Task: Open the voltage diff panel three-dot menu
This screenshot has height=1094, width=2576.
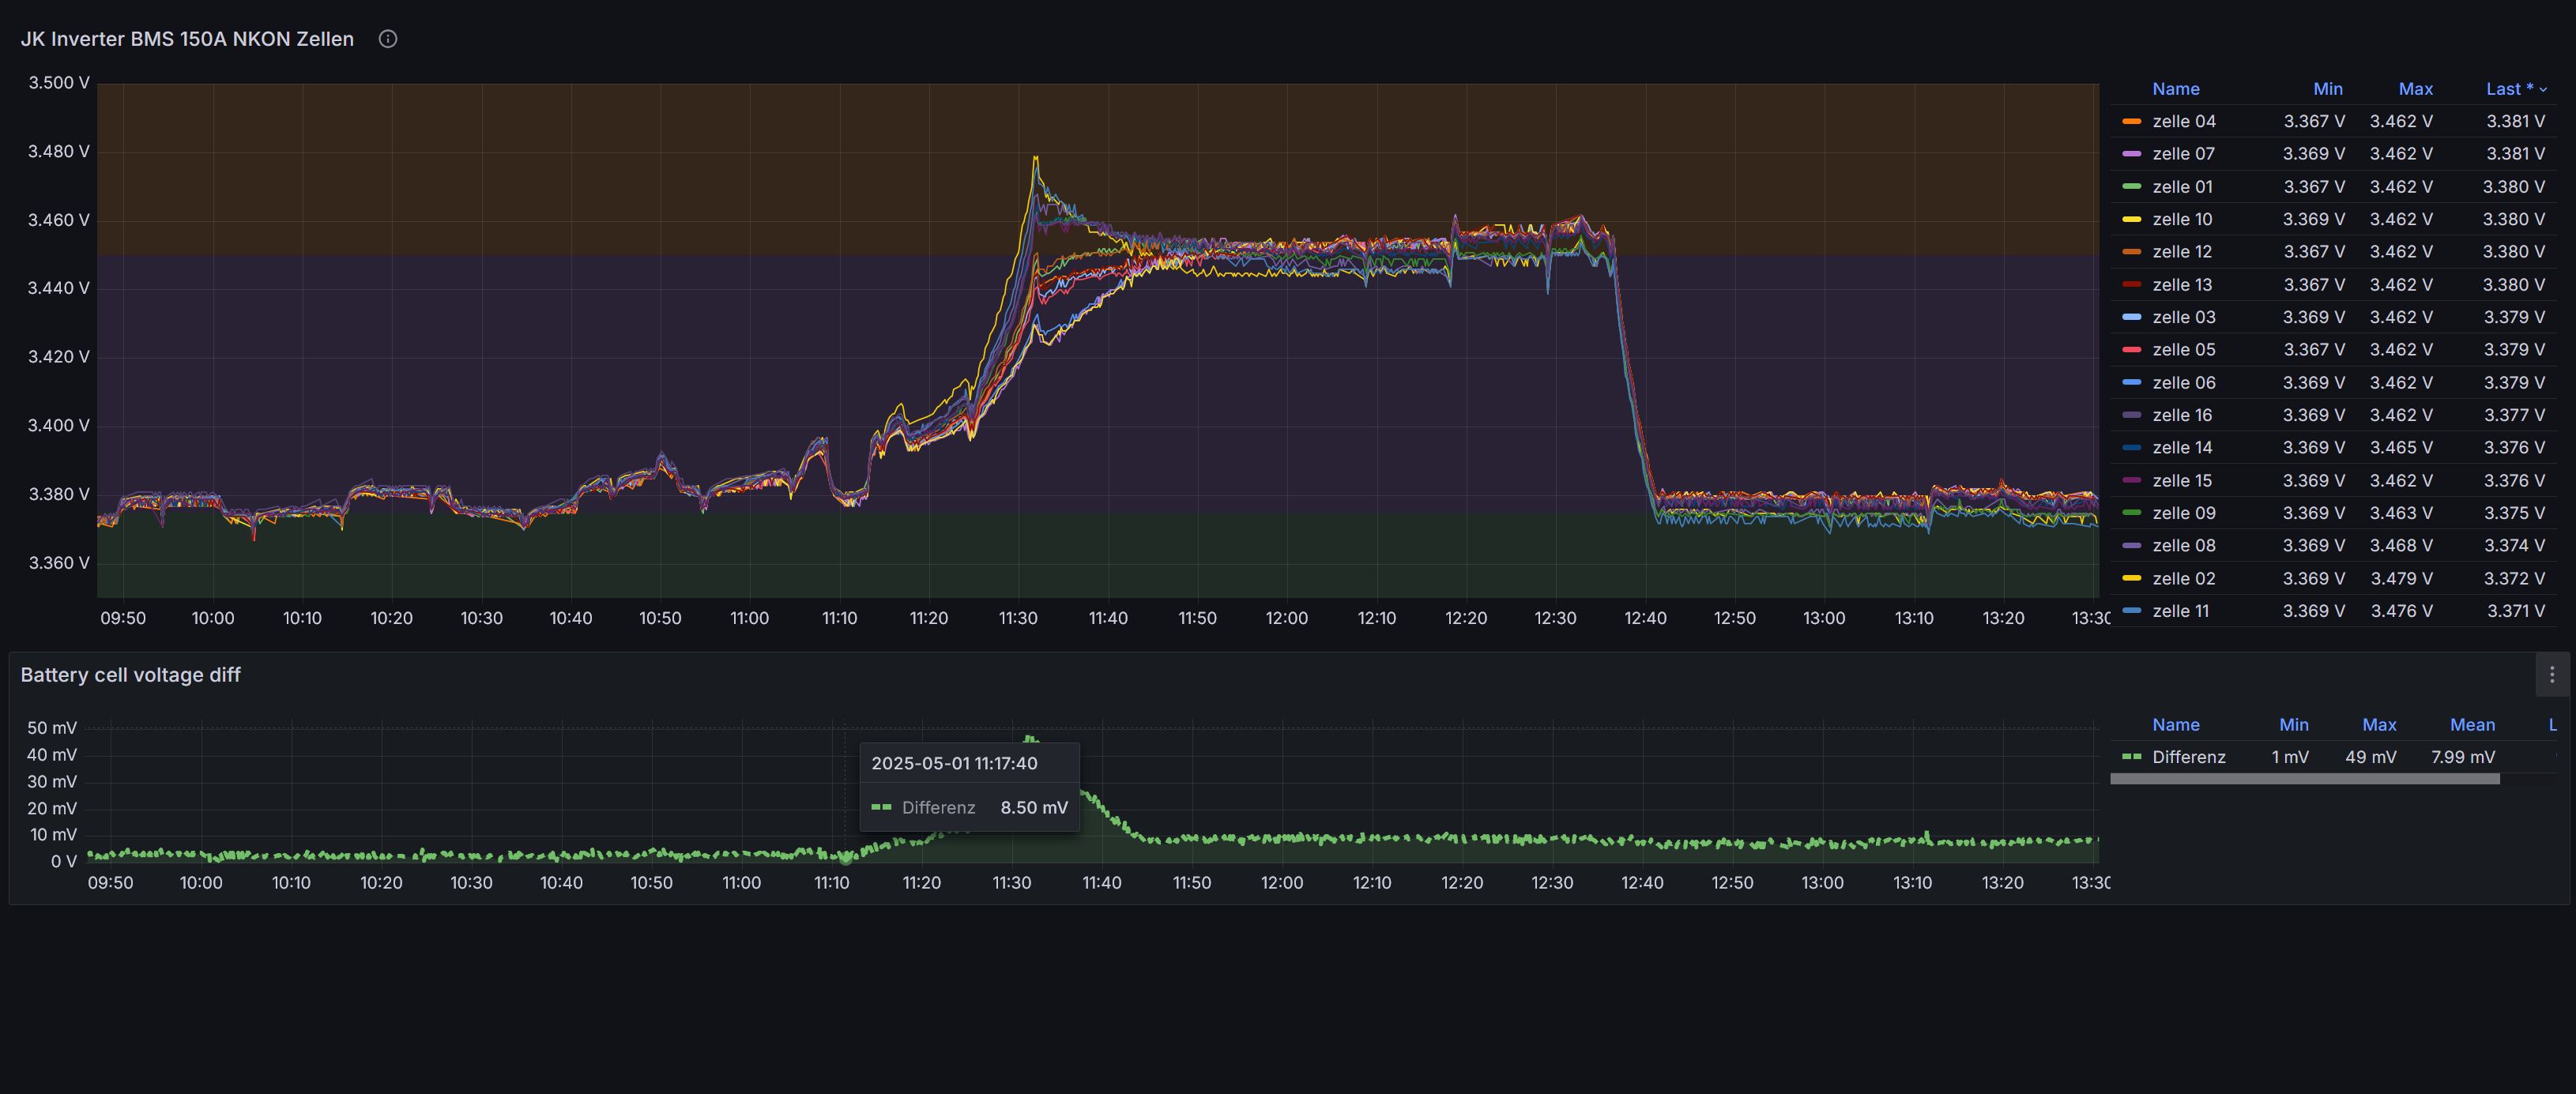Action: point(2551,675)
